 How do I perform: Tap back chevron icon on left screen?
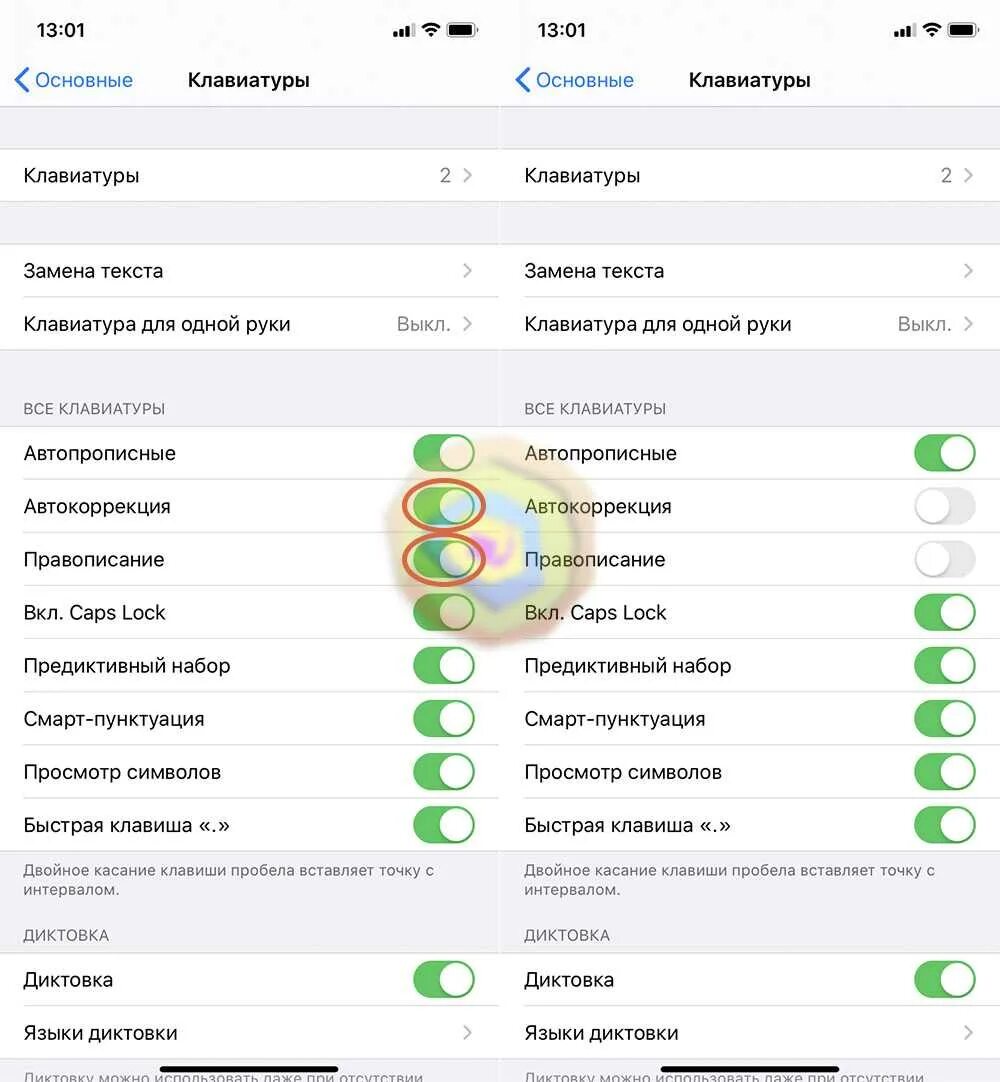point(21,81)
